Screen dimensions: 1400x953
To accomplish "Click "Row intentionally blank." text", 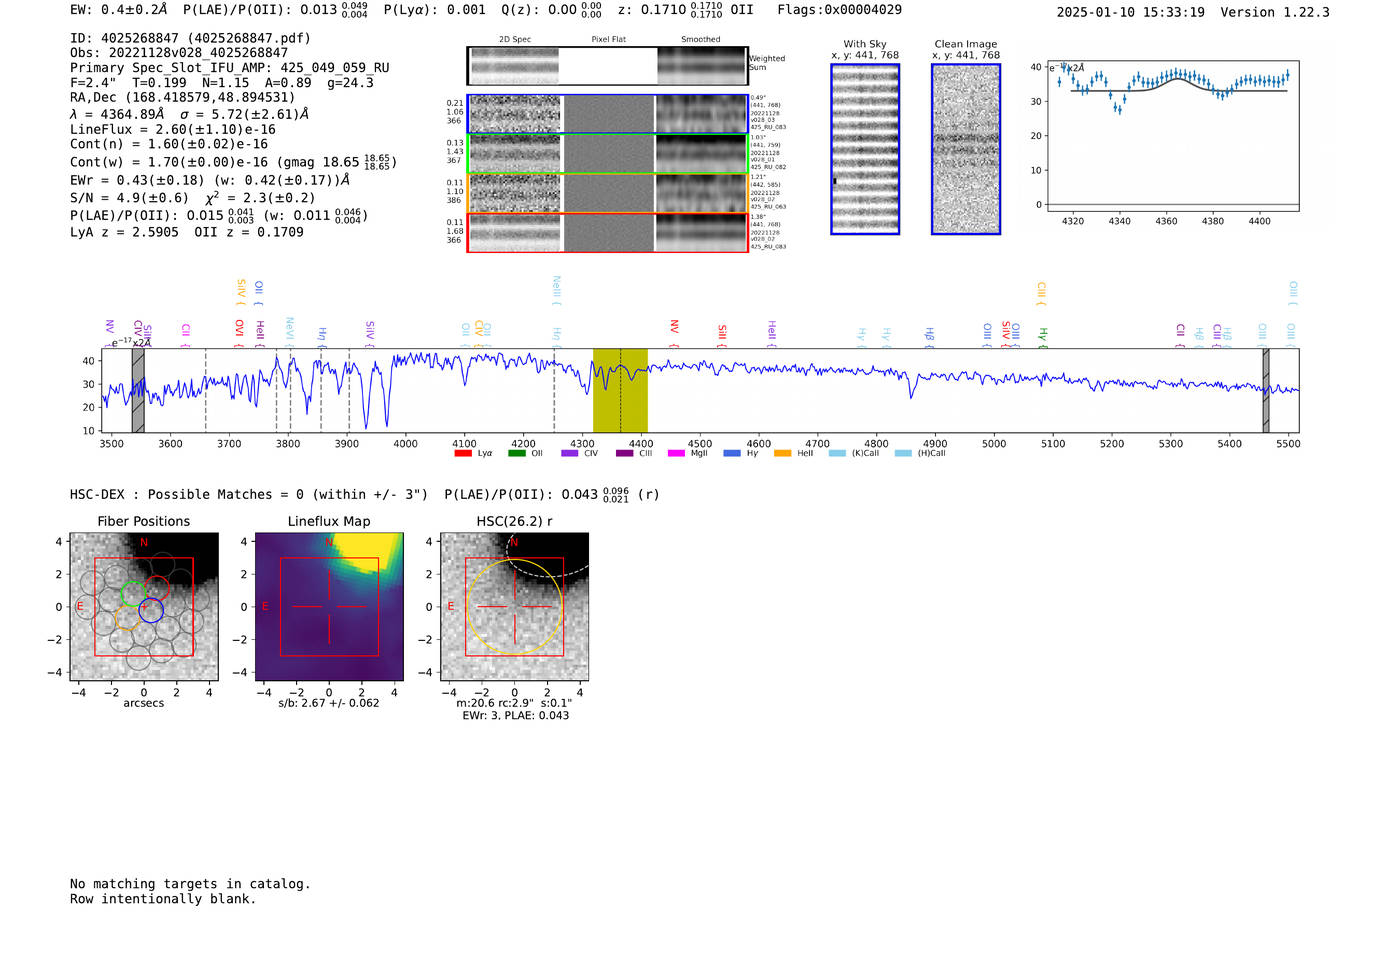I will click(x=163, y=899).
